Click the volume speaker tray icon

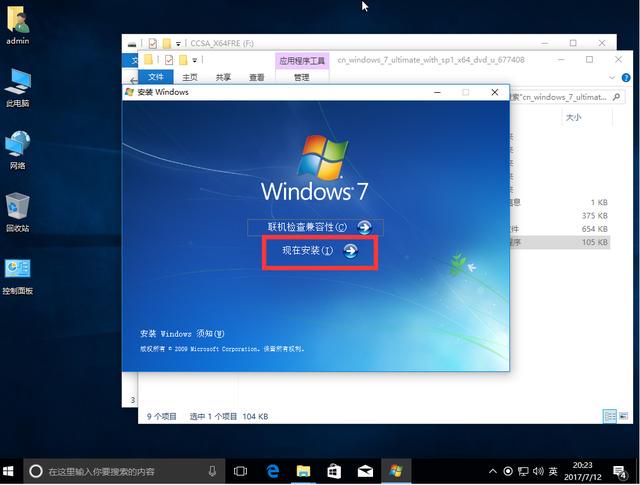(538, 472)
